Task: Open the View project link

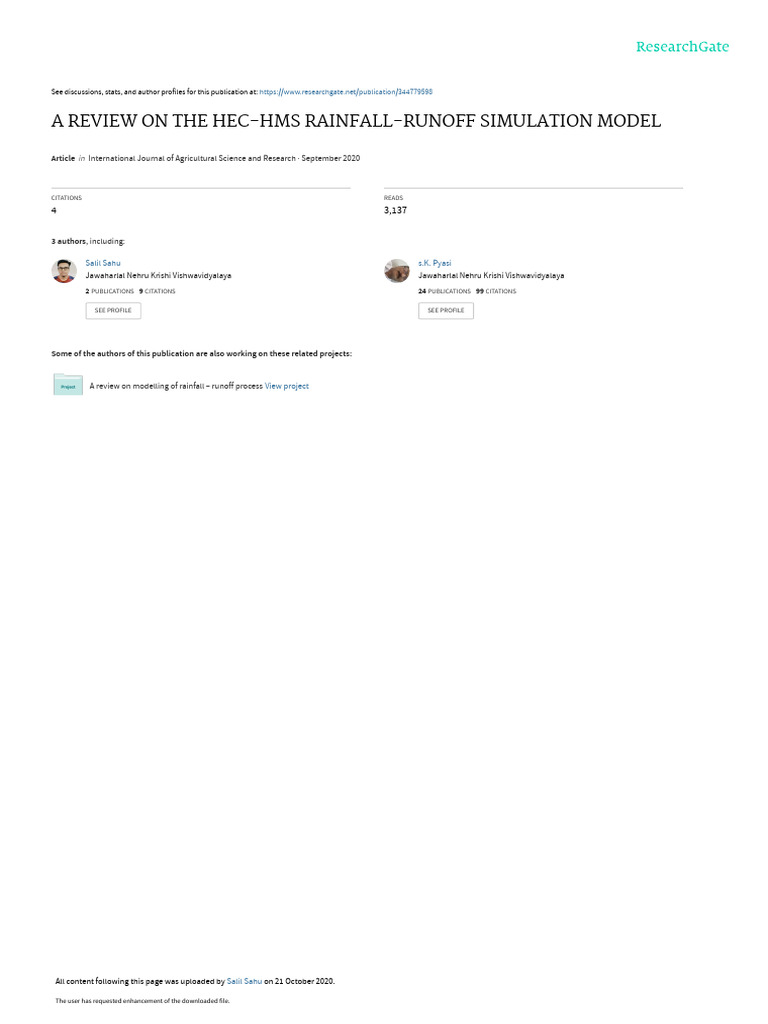Action: [287, 386]
